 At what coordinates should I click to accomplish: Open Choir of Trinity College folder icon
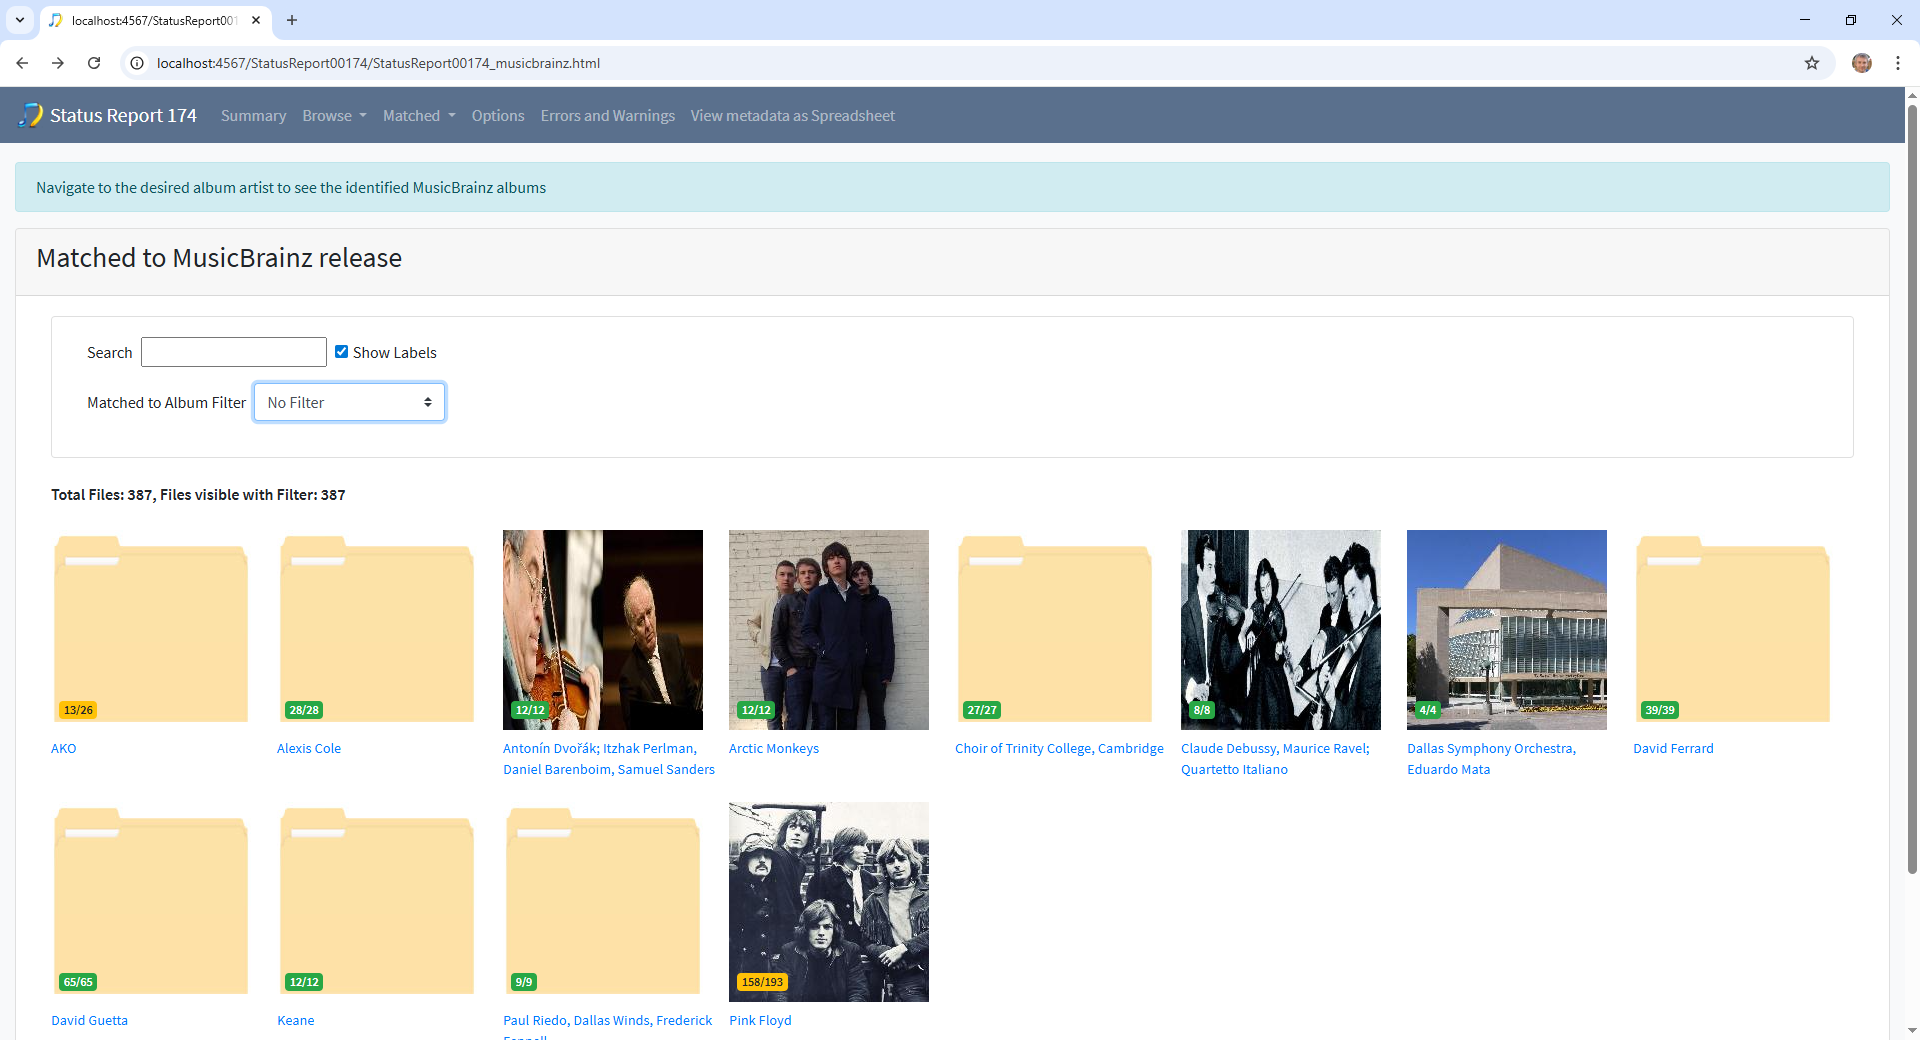click(x=1055, y=630)
